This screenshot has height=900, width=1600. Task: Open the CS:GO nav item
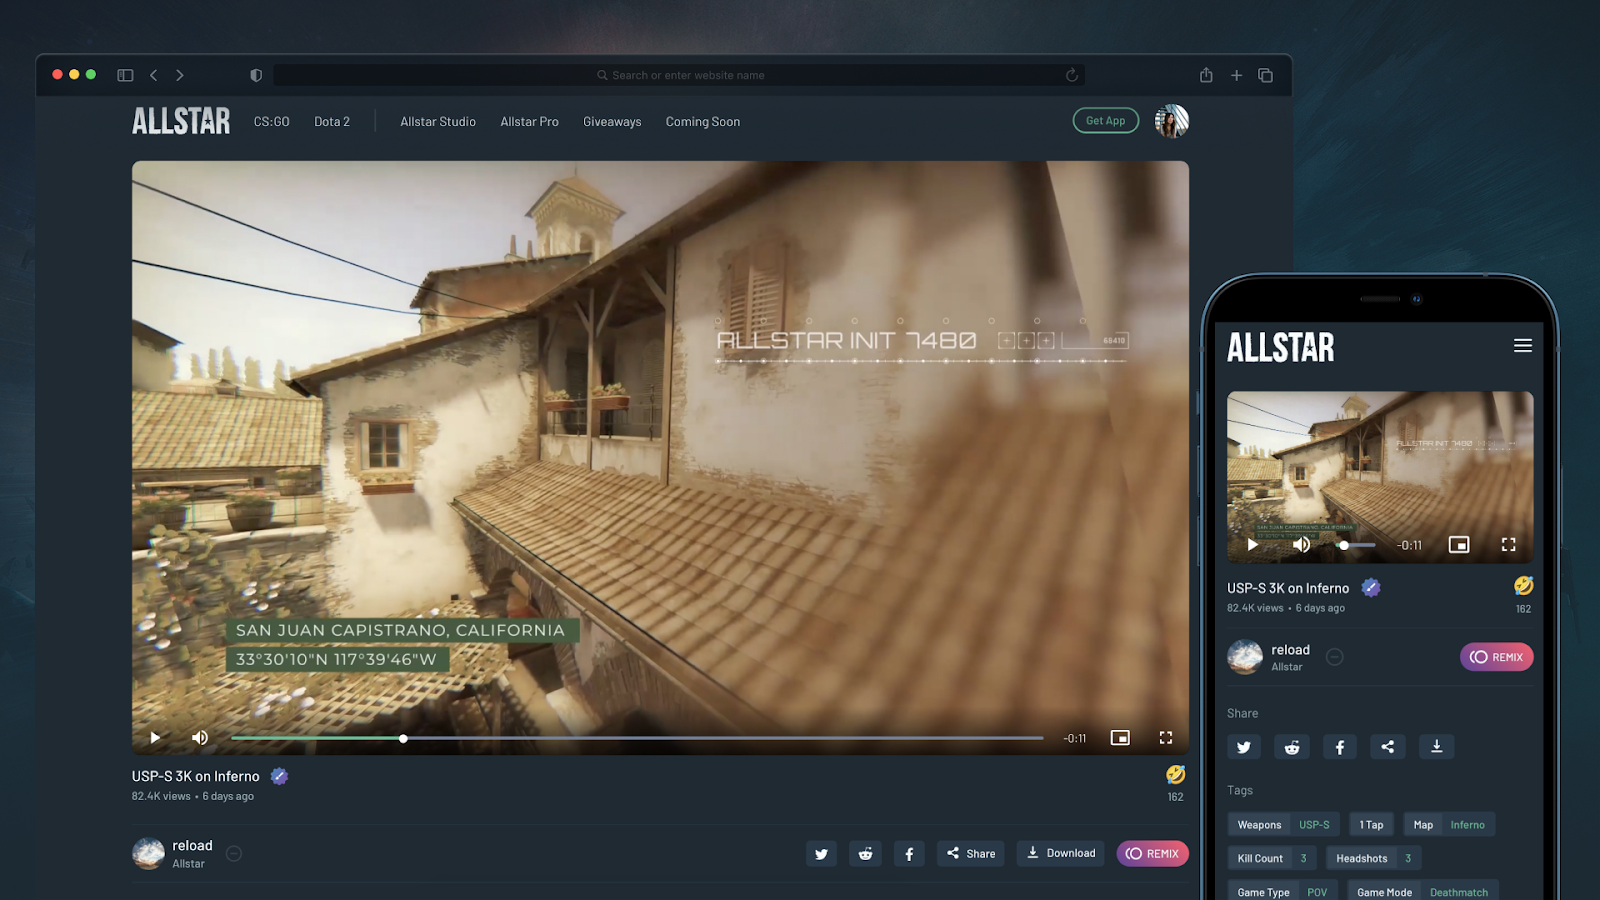click(x=271, y=122)
